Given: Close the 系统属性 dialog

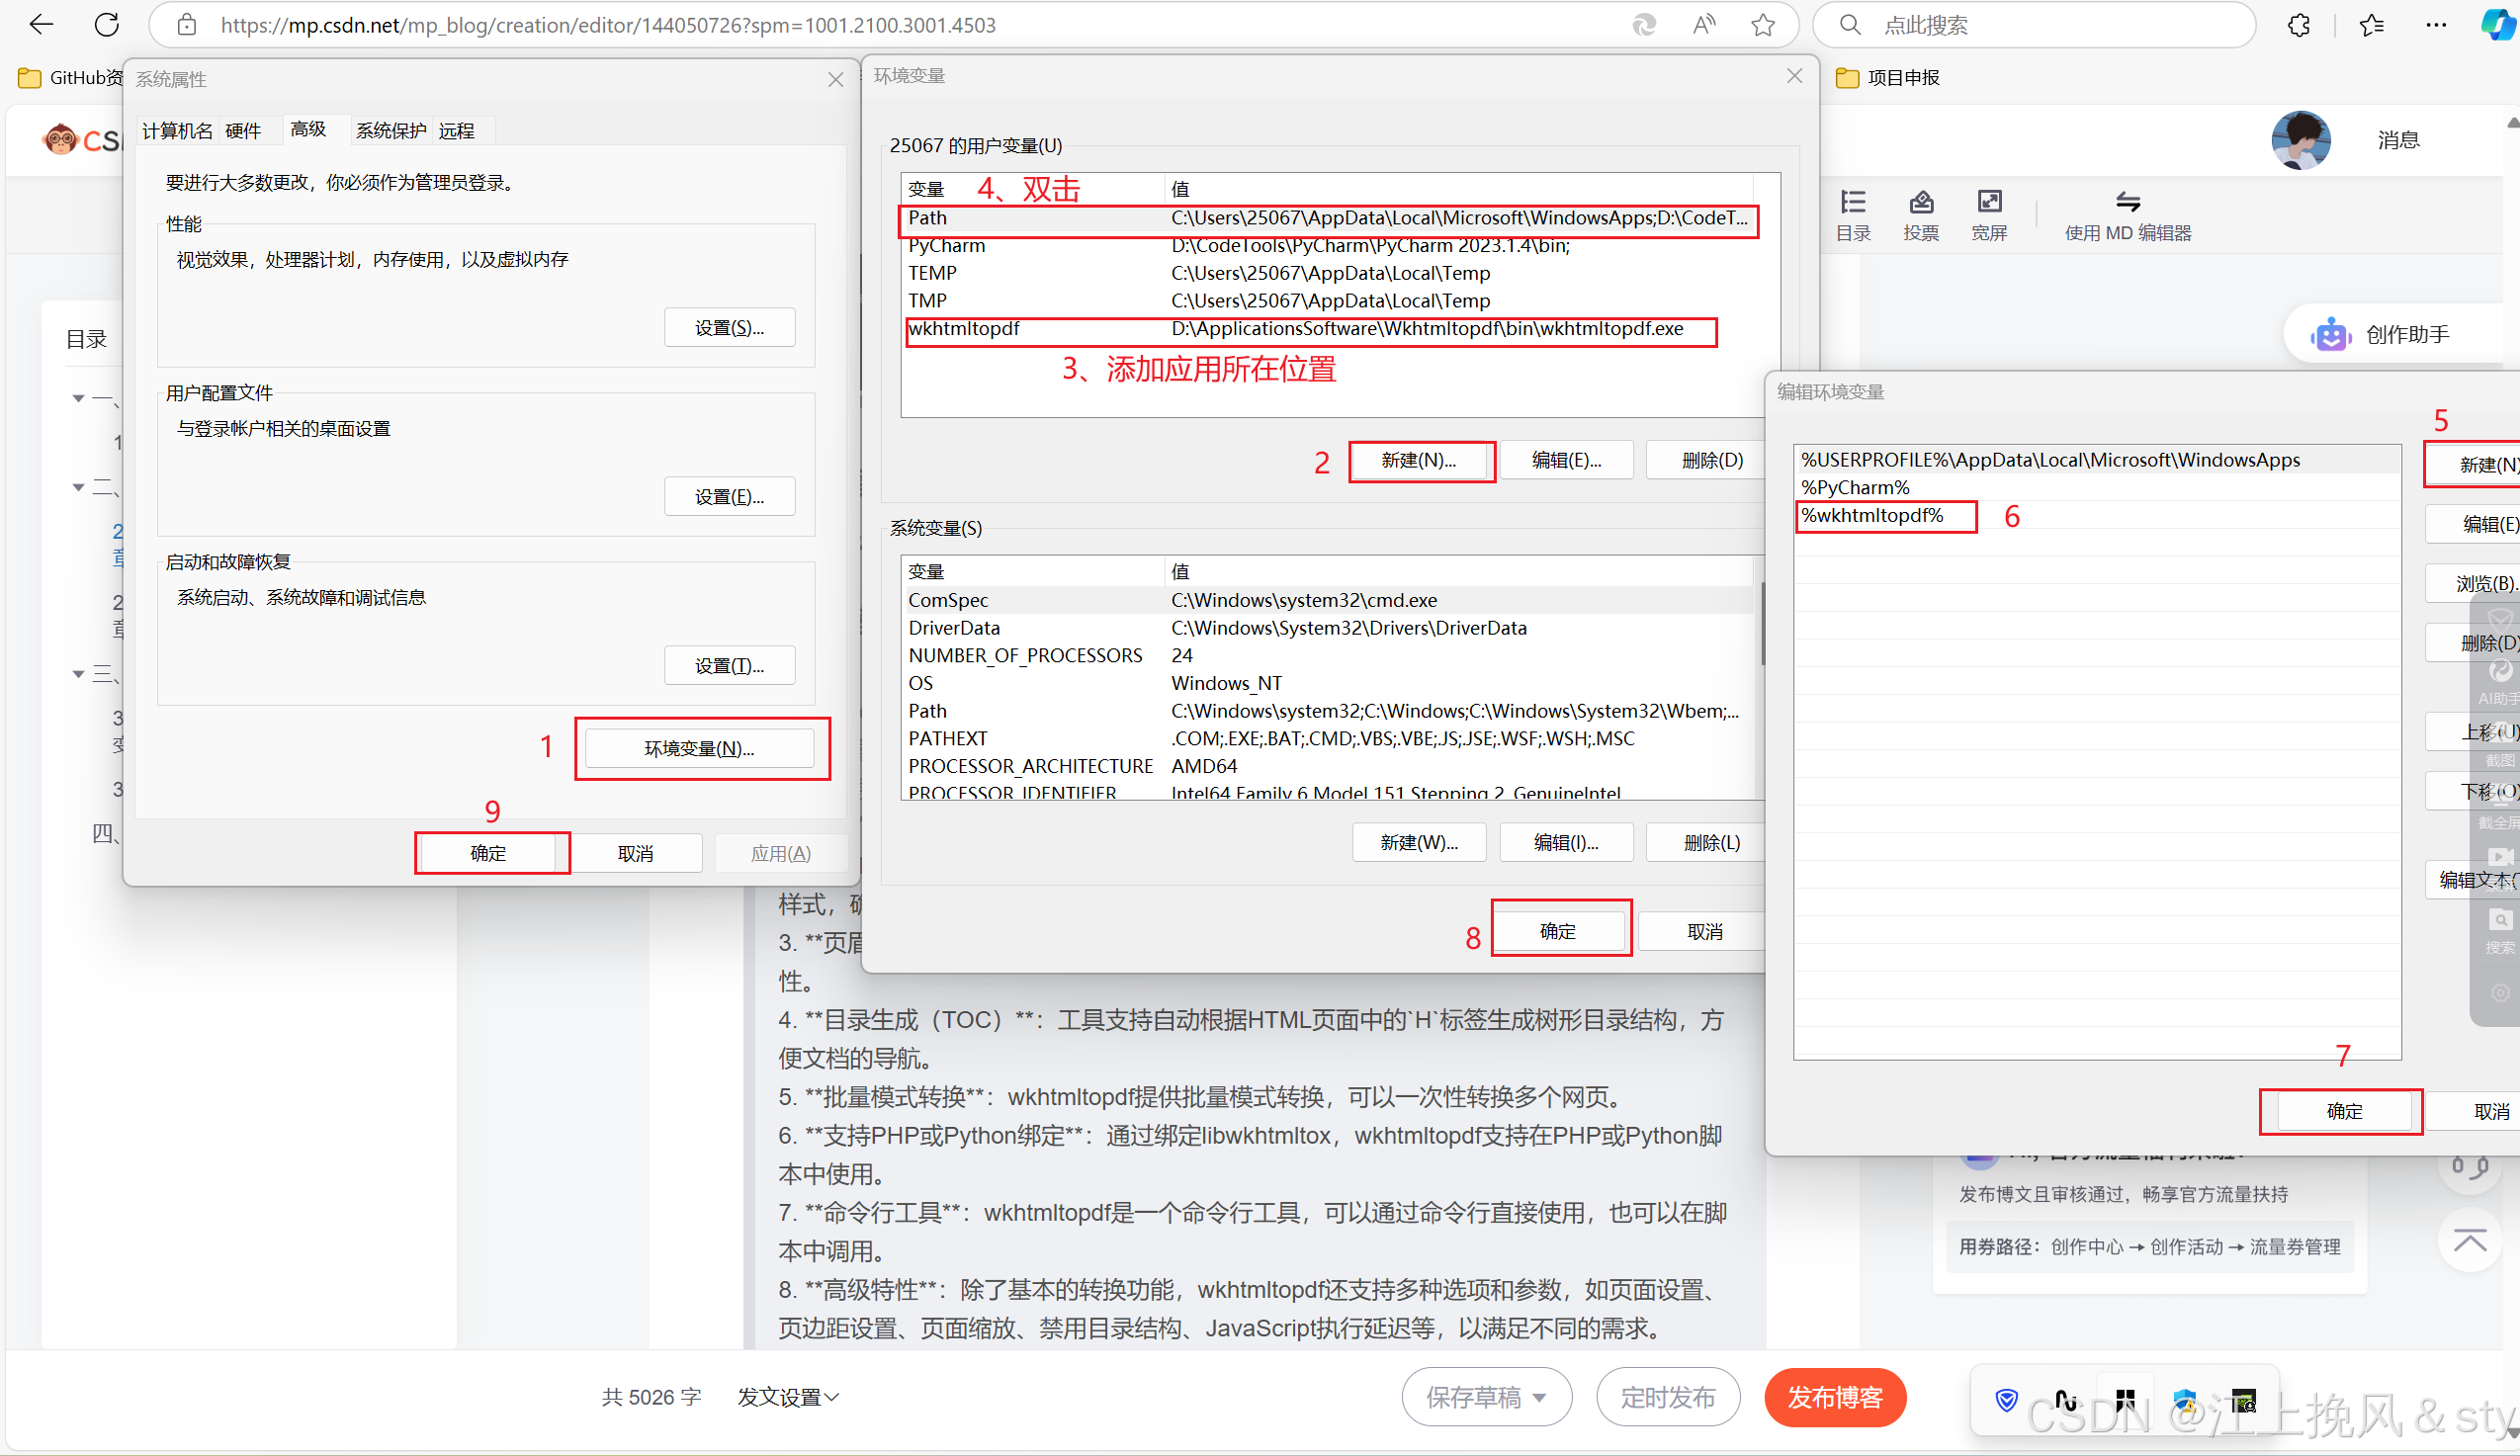Looking at the screenshot, I should [836, 79].
